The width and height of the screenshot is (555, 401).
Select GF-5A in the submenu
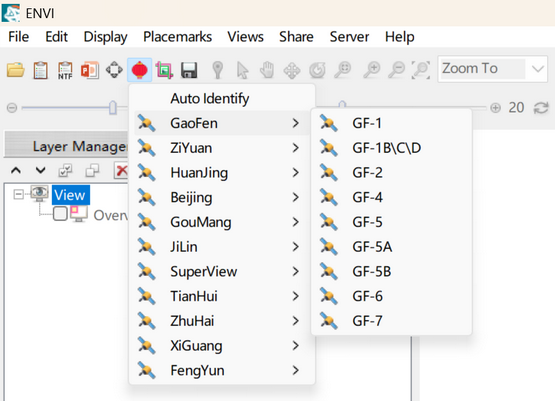(391, 247)
